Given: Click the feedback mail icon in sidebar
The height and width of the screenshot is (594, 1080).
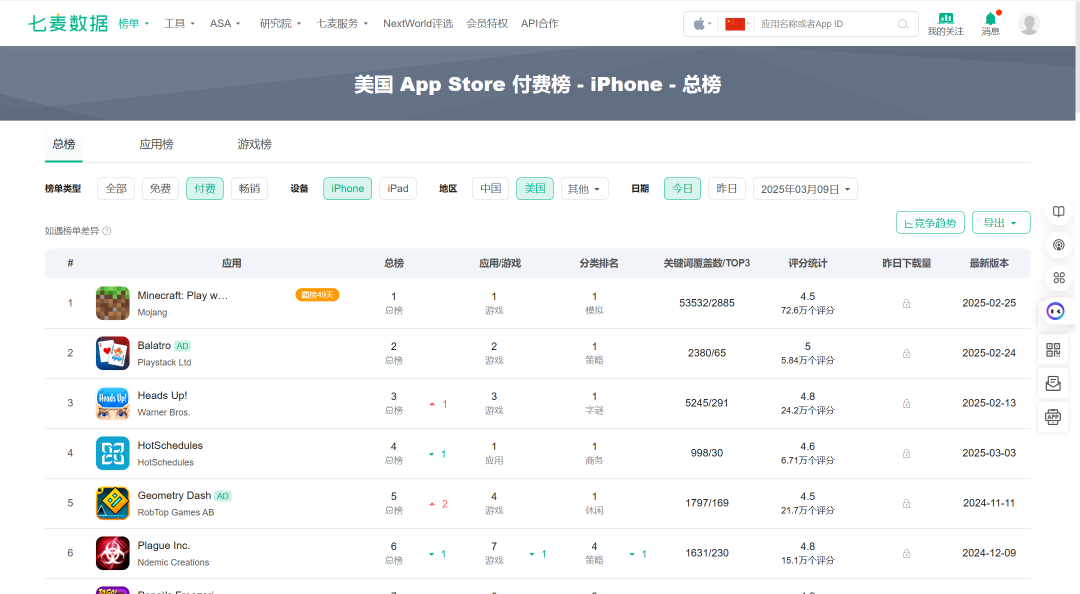Looking at the screenshot, I should pos(1053,383).
